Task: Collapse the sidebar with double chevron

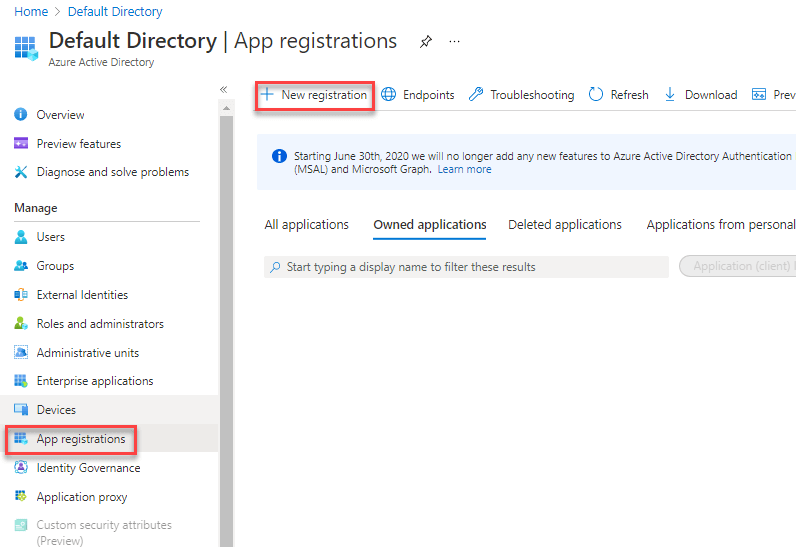Action: coord(223,89)
